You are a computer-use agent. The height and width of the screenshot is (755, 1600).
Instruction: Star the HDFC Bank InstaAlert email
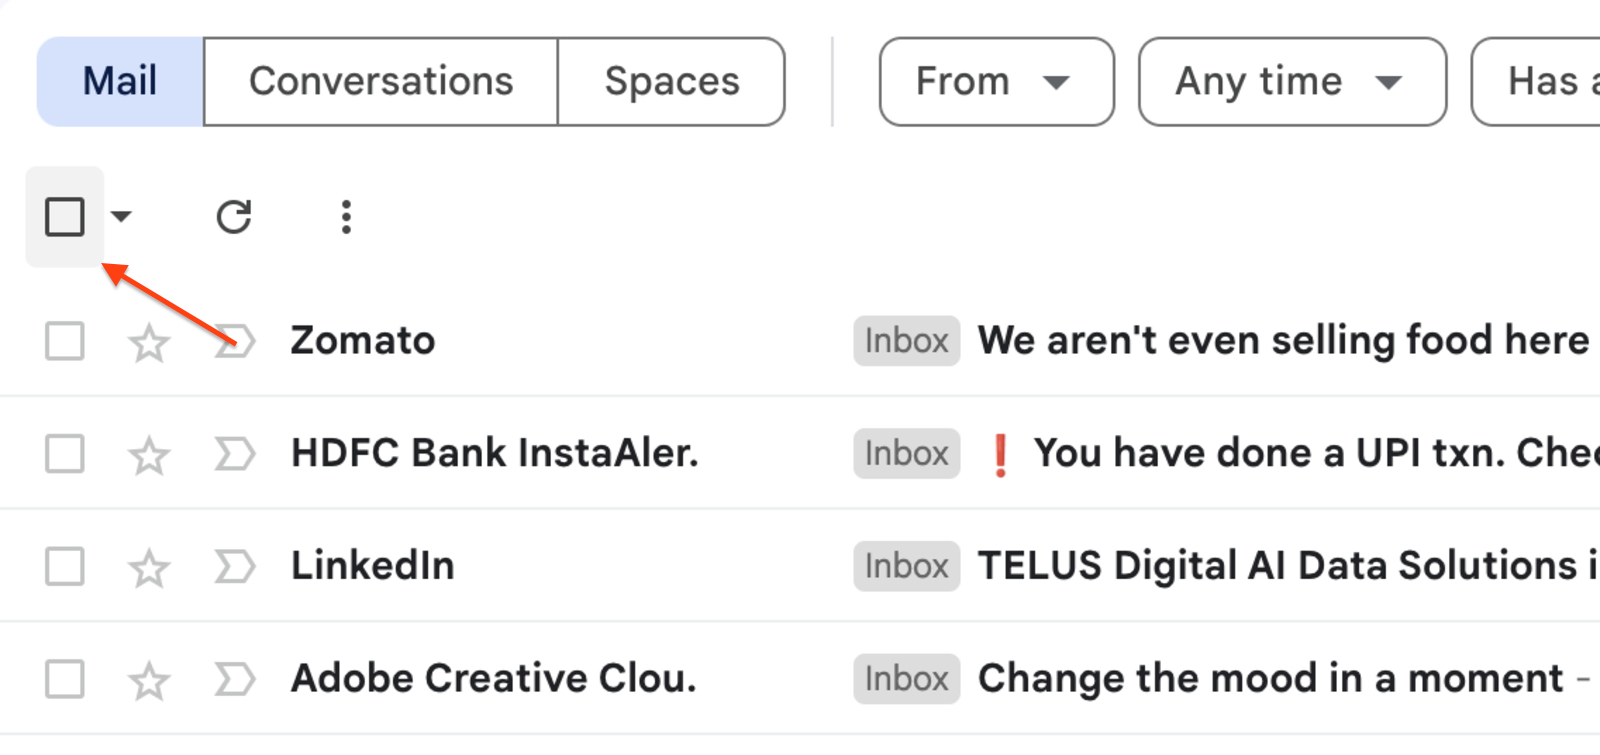click(x=148, y=453)
